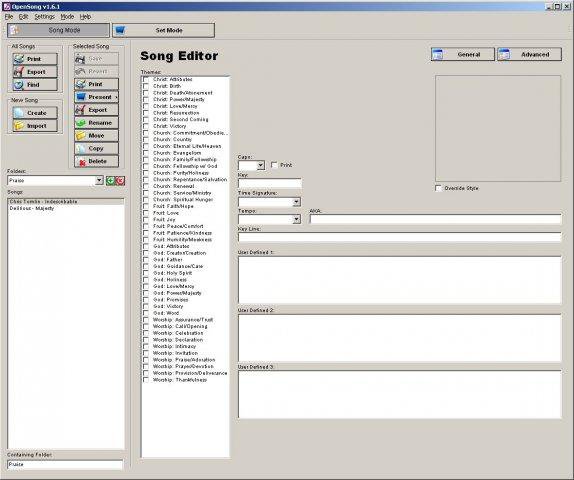Screen dimensions: 574x480
Task: Click the Present button under Selected Song
Action: coord(97,97)
